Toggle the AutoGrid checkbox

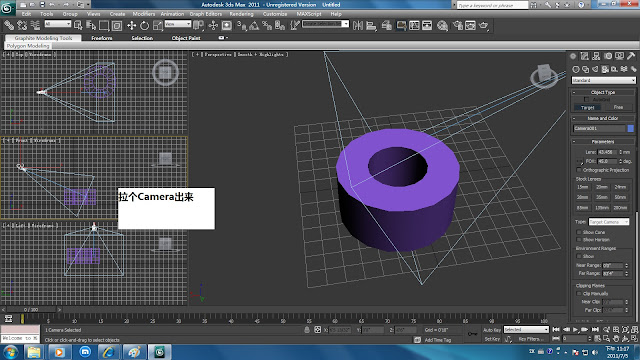tap(587, 99)
